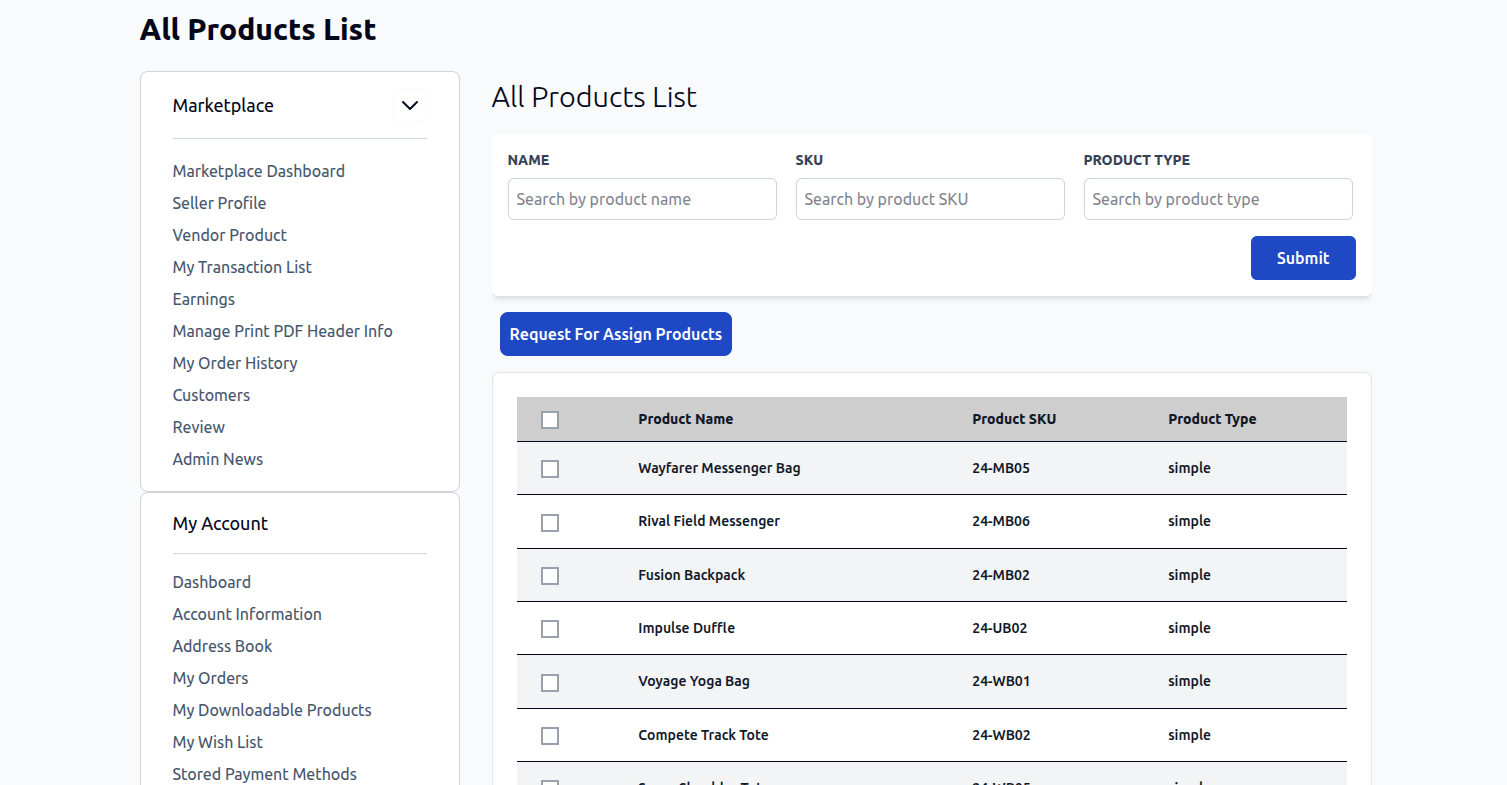Focus the product name search field
This screenshot has height=785, width=1507.
tap(642, 199)
